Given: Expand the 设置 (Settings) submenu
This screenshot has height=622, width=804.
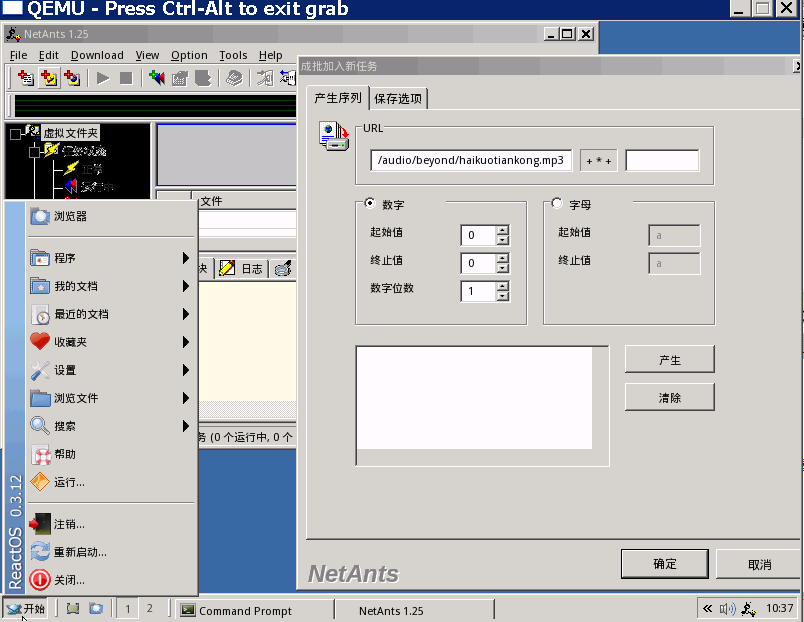Looking at the screenshot, I should 112,370.
